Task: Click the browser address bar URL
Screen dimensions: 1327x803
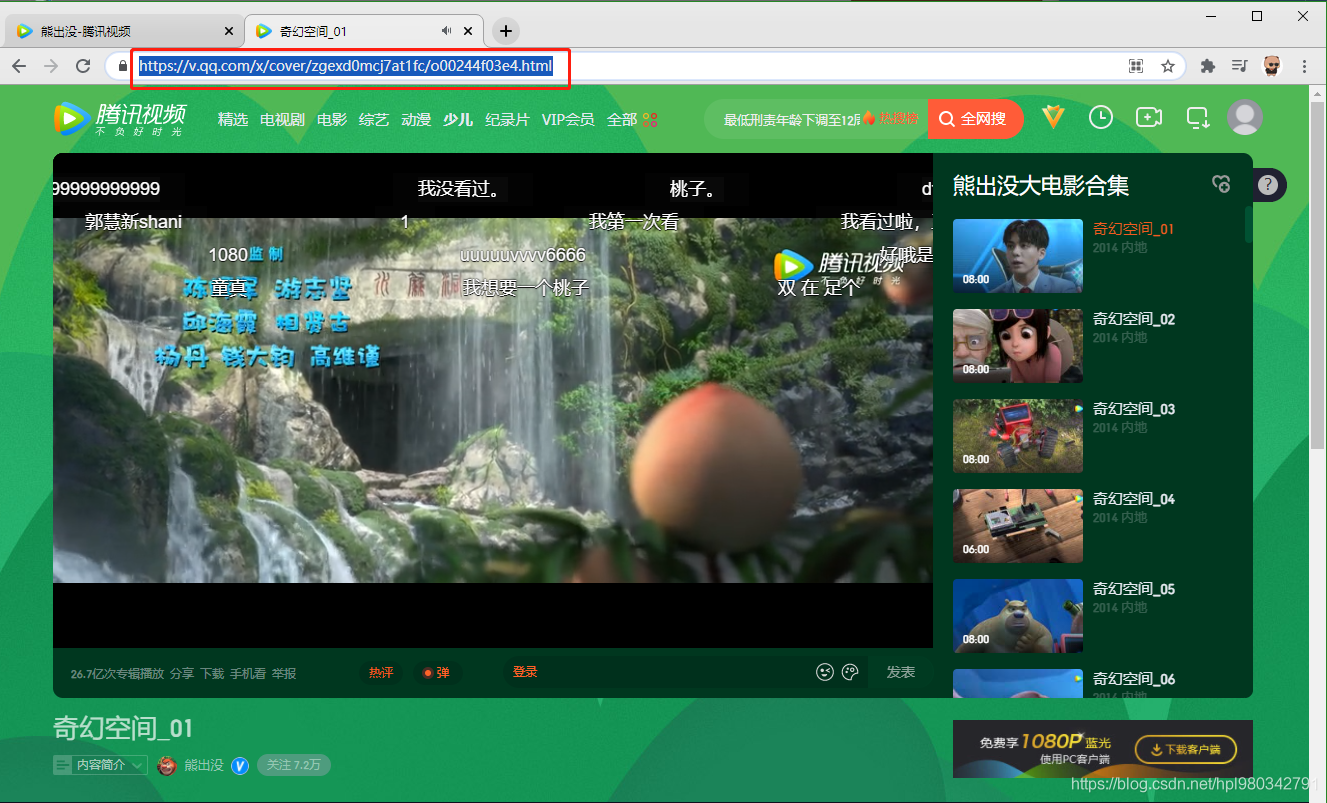Action: [x=346, y=66]
